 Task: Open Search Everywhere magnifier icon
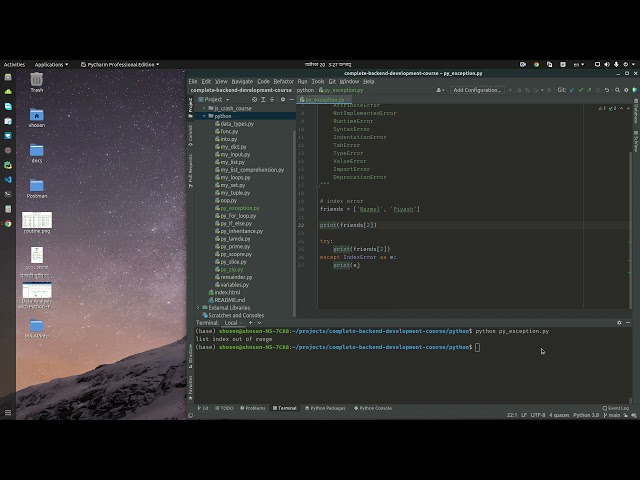(x=618, y=90)
